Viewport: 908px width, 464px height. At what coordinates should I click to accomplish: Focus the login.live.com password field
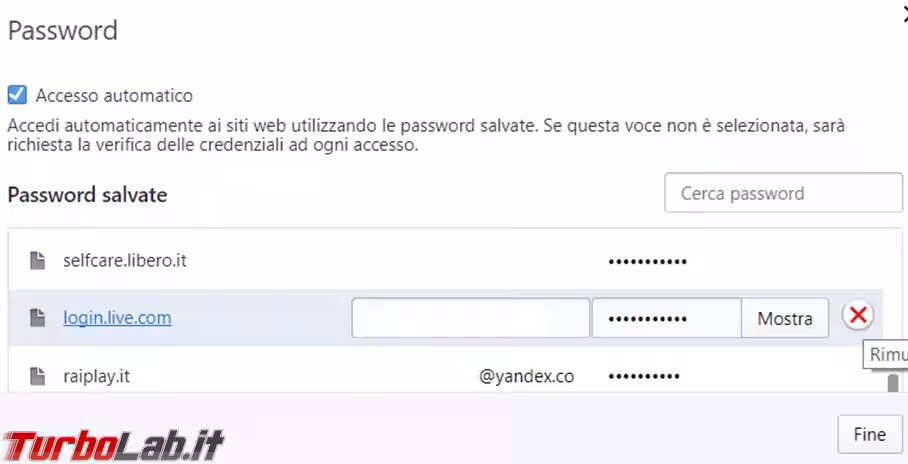[x=666, y=318]
